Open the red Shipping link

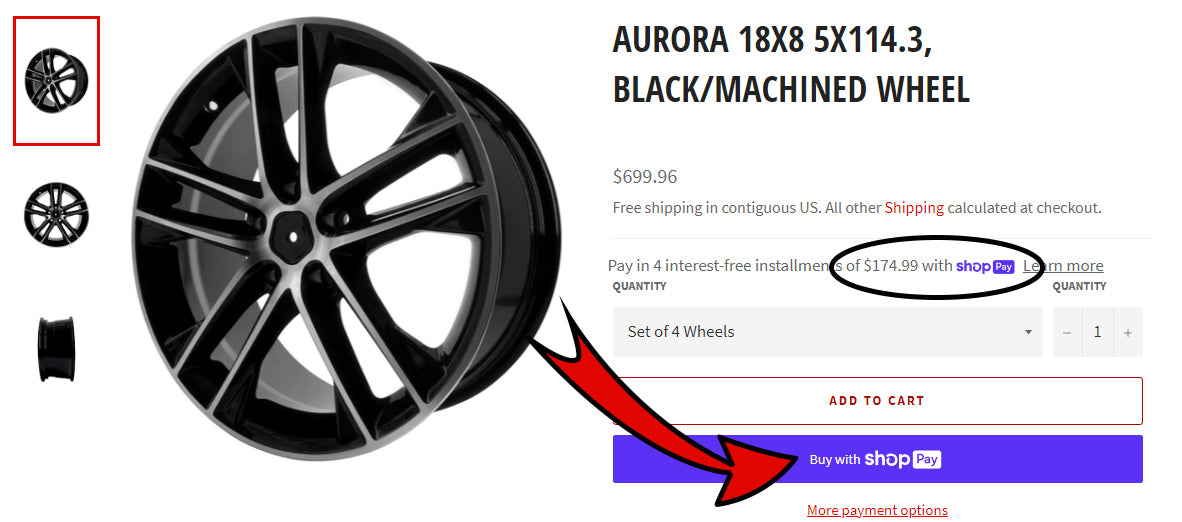[x=914, y=207]
